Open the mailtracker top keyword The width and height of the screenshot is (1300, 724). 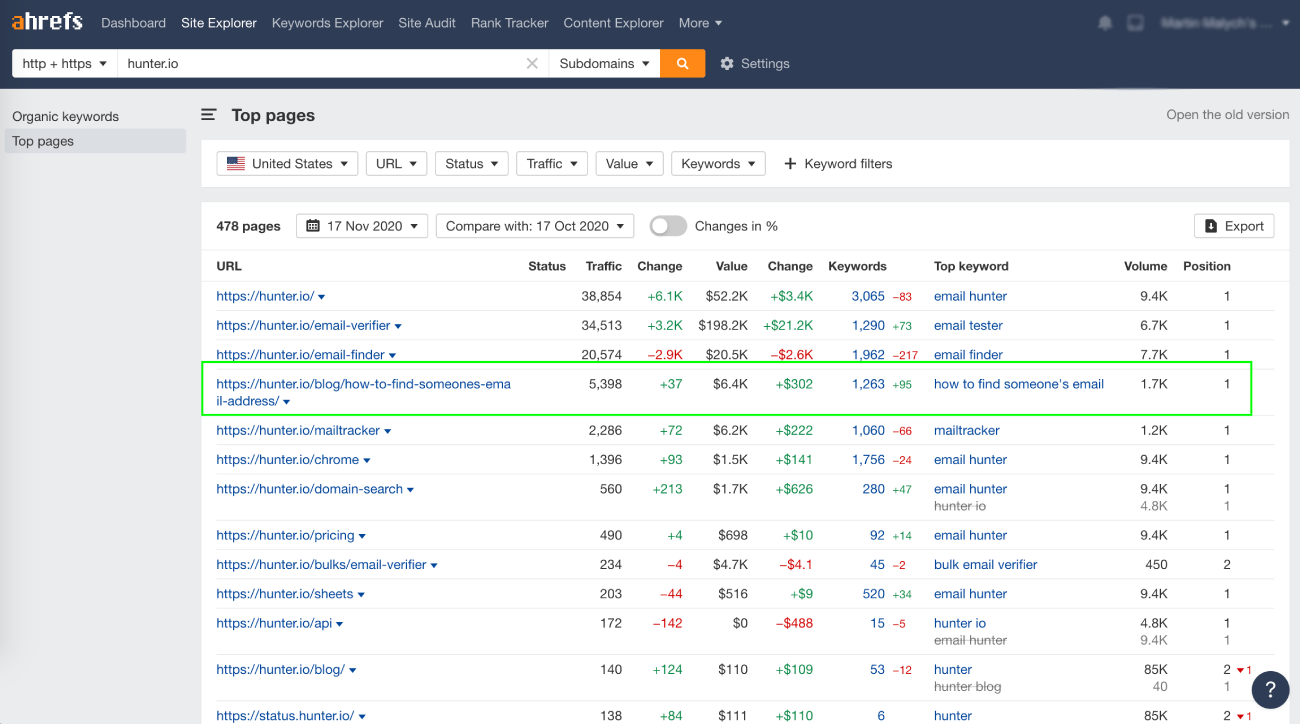coord(967,430)
